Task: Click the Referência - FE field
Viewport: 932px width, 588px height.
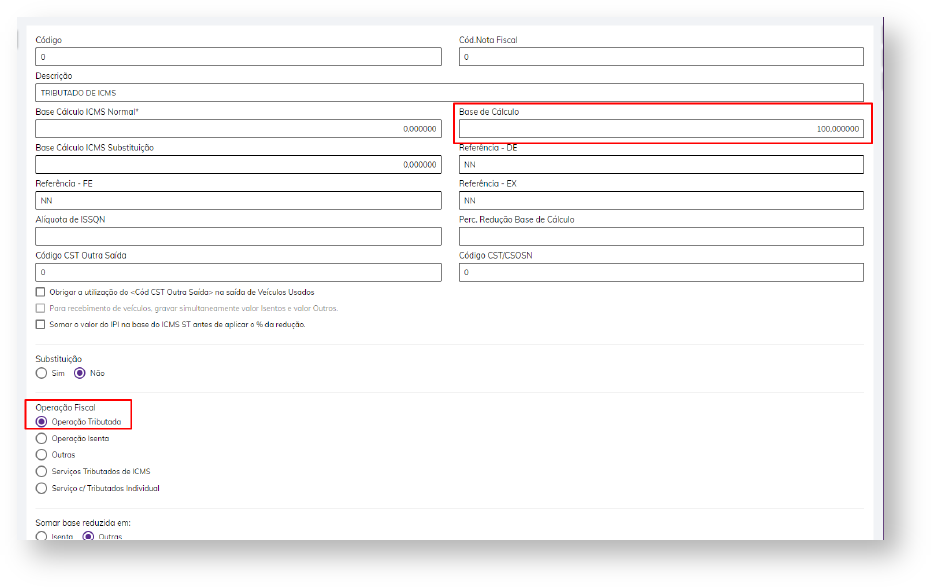Action: tap(238, 200)
